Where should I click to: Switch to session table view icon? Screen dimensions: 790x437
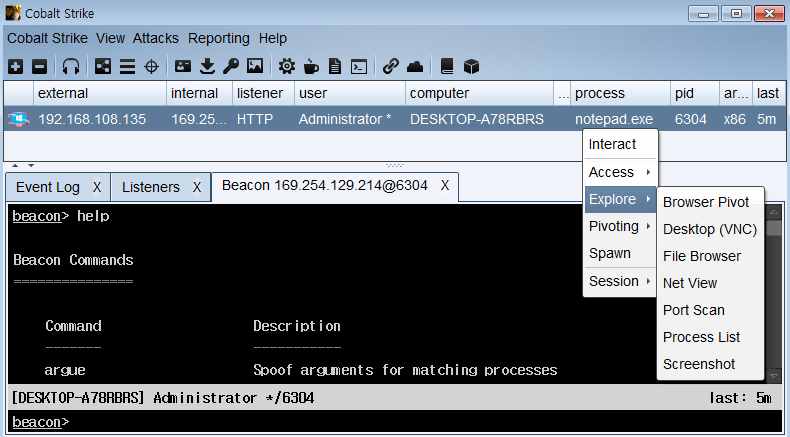(x=127, y=66)
